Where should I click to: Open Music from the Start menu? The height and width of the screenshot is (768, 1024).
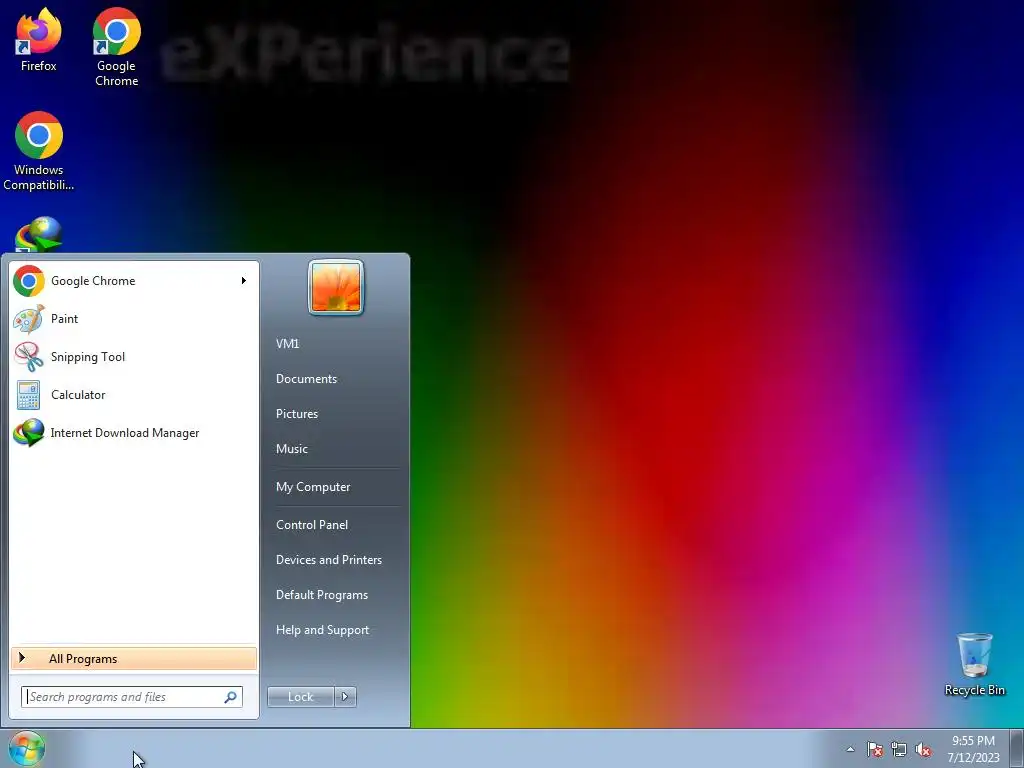(292, 449)
